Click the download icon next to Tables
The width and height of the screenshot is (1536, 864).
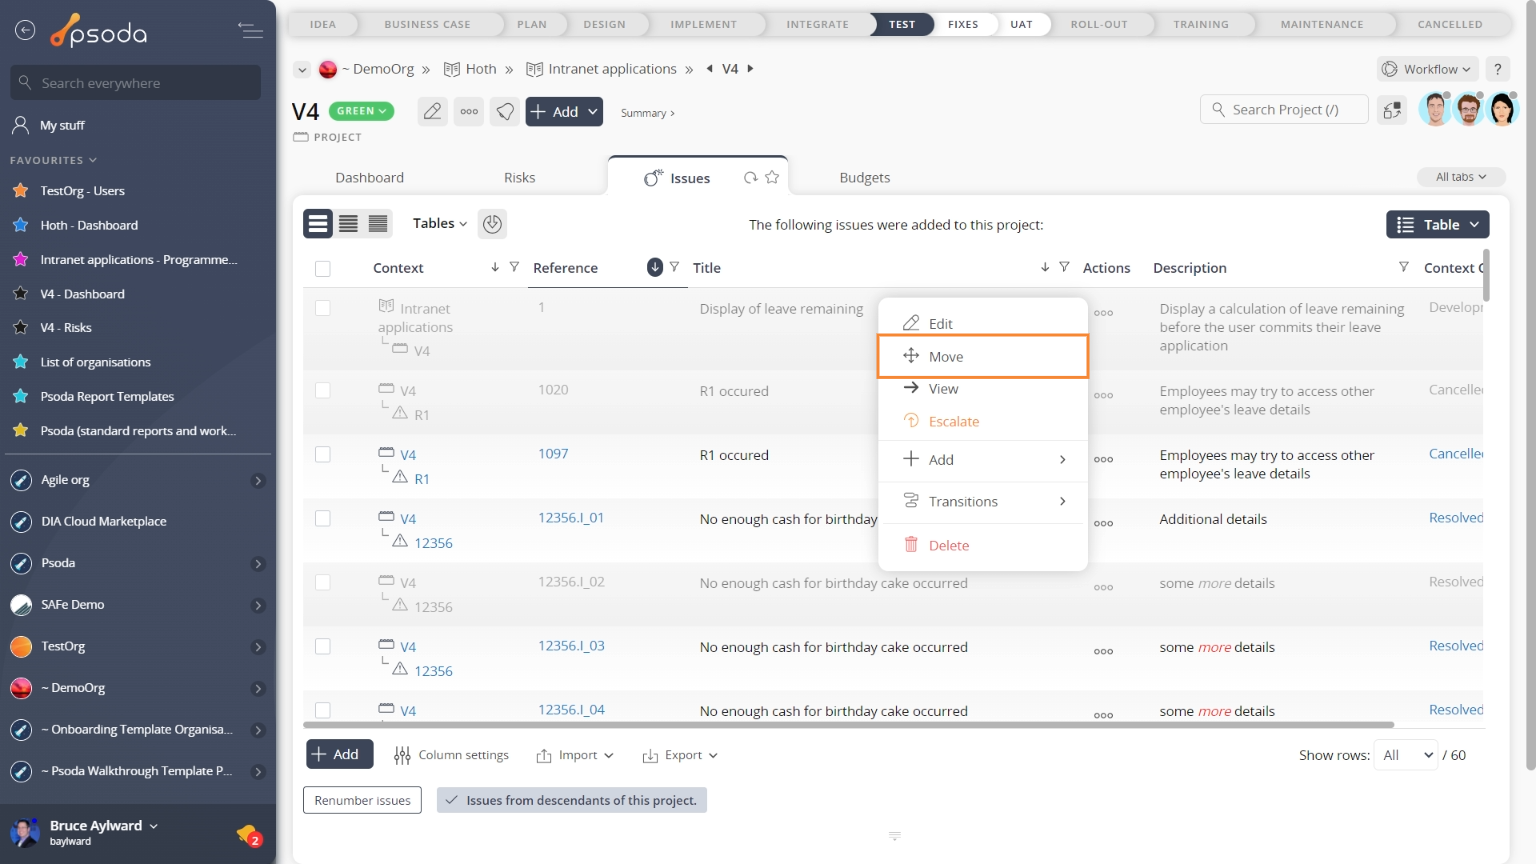coord(492,224)
